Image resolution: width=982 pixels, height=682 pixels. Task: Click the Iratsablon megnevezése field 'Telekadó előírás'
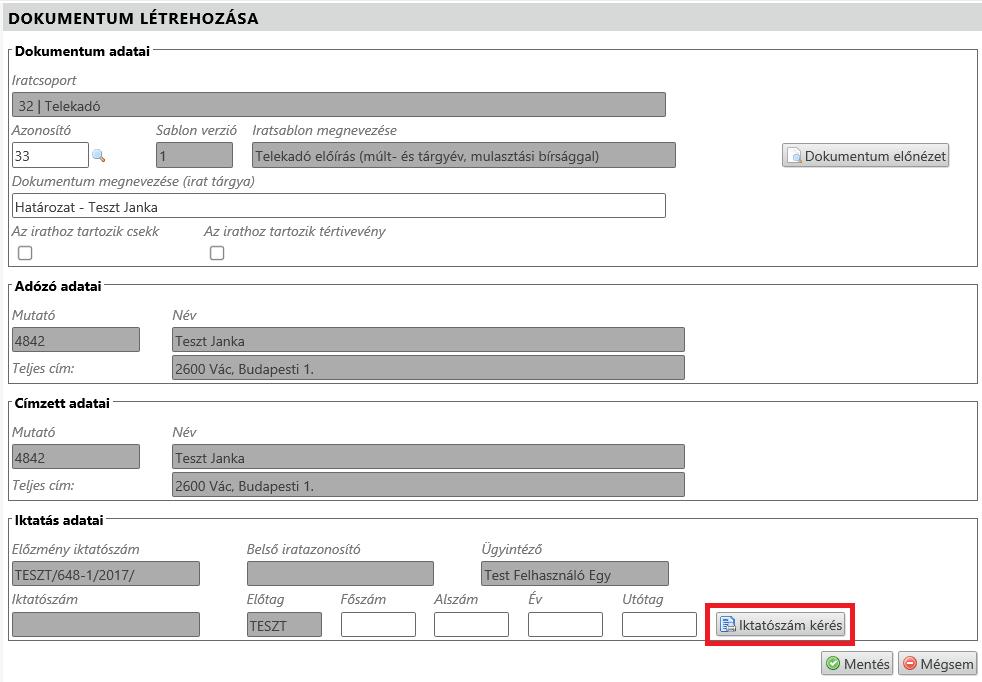click(464, 155)
